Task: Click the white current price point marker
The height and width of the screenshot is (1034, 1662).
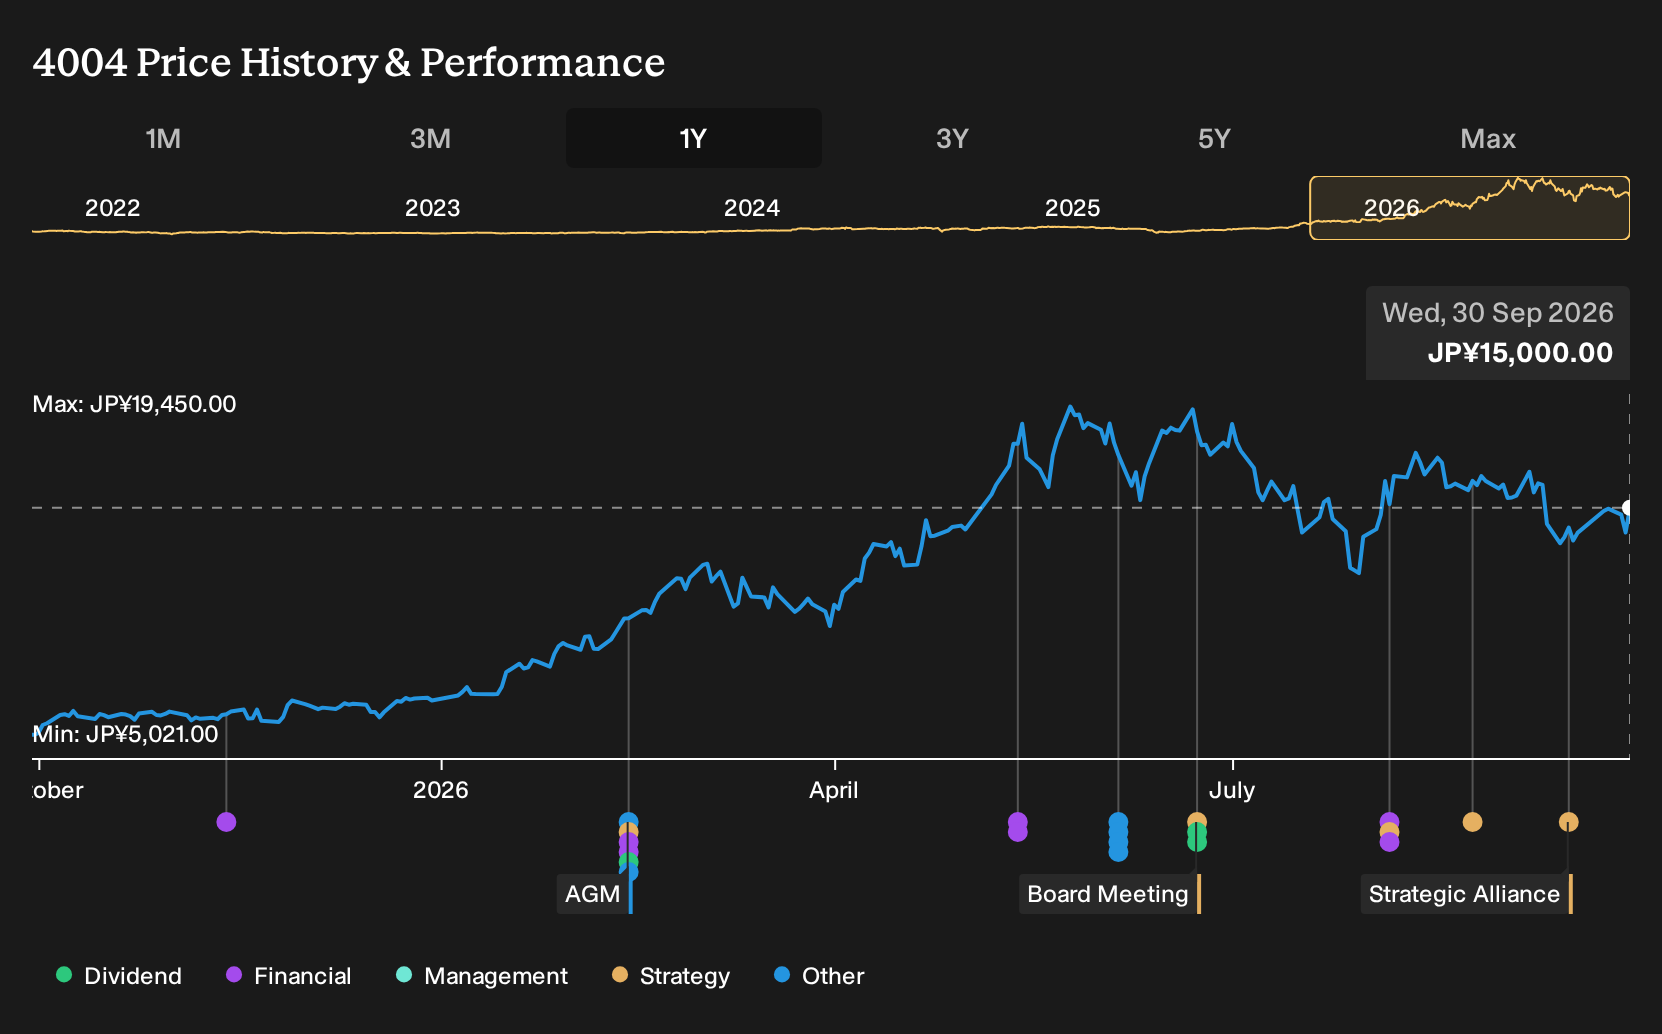Action: tap(1628, 508)
